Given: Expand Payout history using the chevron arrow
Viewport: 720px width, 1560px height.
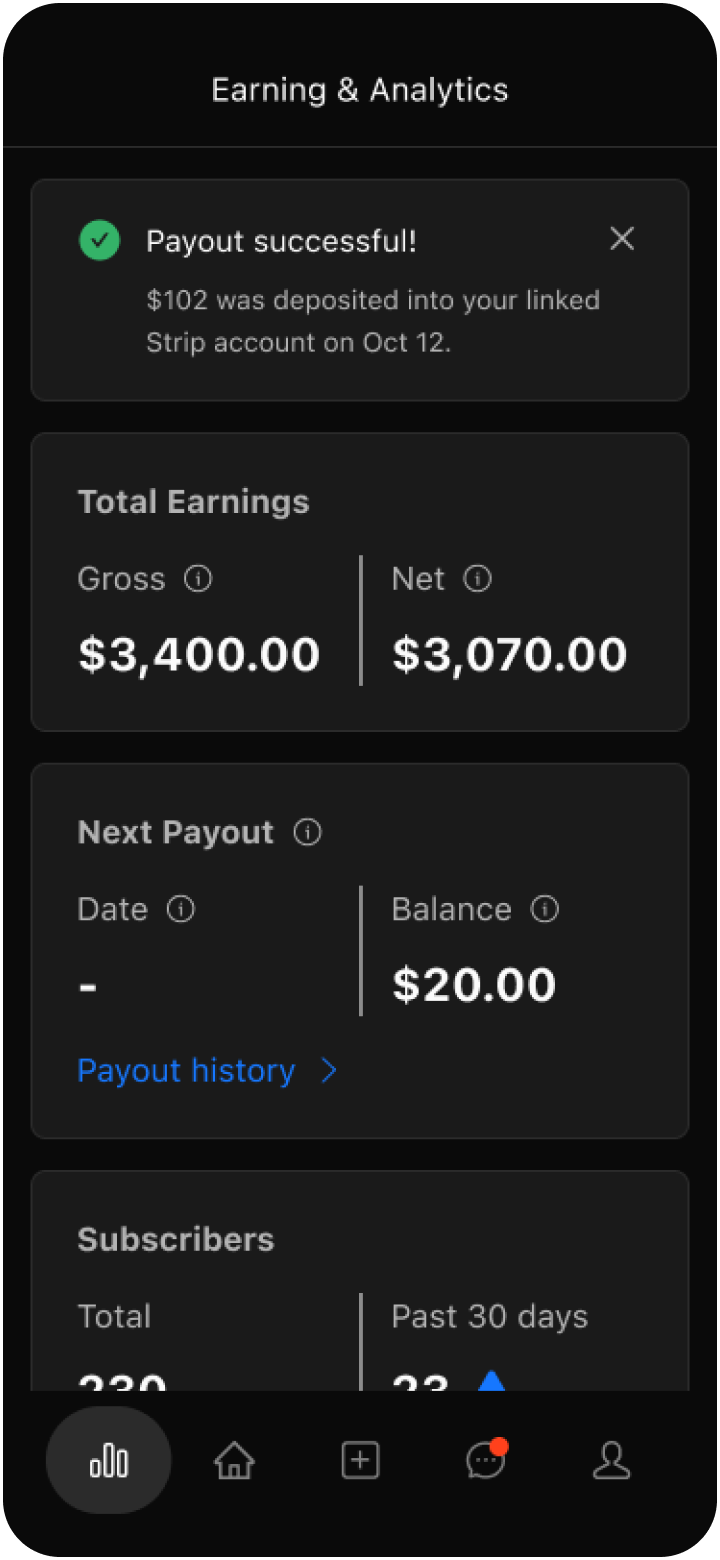Looking at the screenshot, I should (329, 1072).
